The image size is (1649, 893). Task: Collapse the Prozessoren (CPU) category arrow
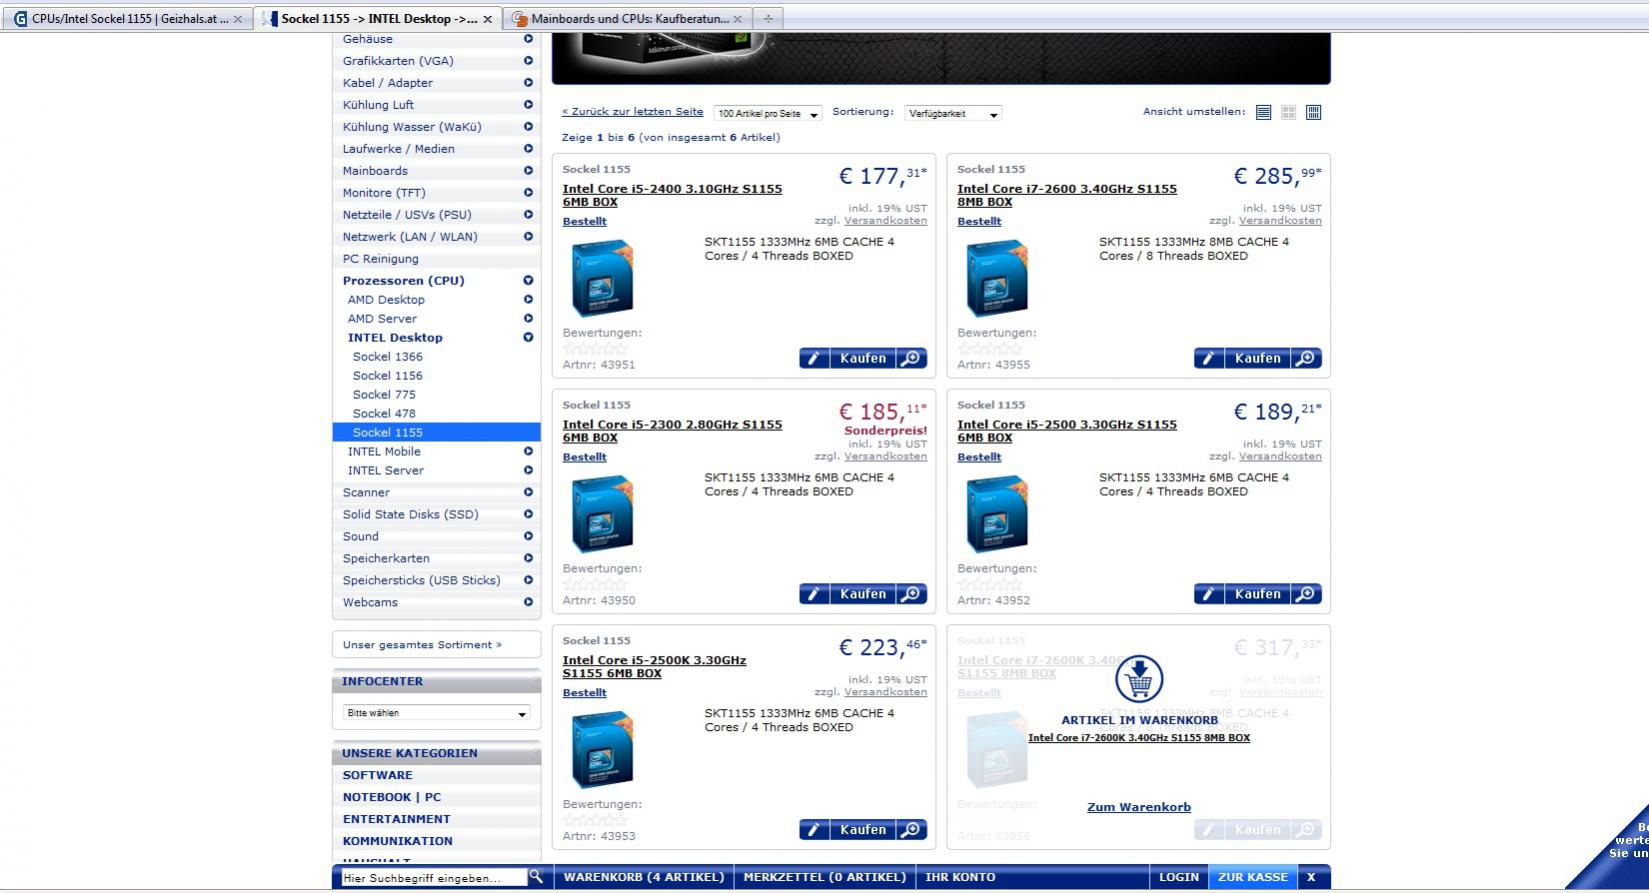pyautogui.click(x=528, y=281)
